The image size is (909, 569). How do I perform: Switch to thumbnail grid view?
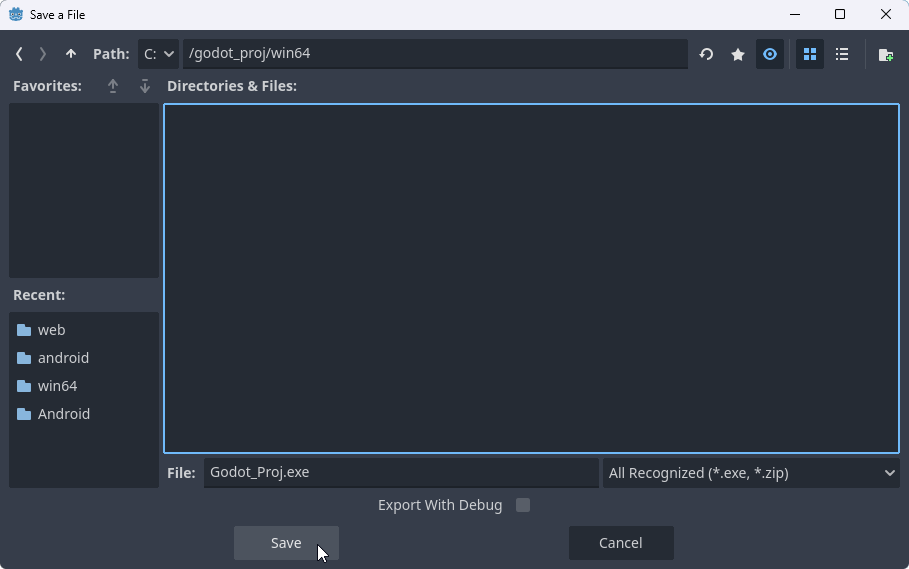click(810, 54)
